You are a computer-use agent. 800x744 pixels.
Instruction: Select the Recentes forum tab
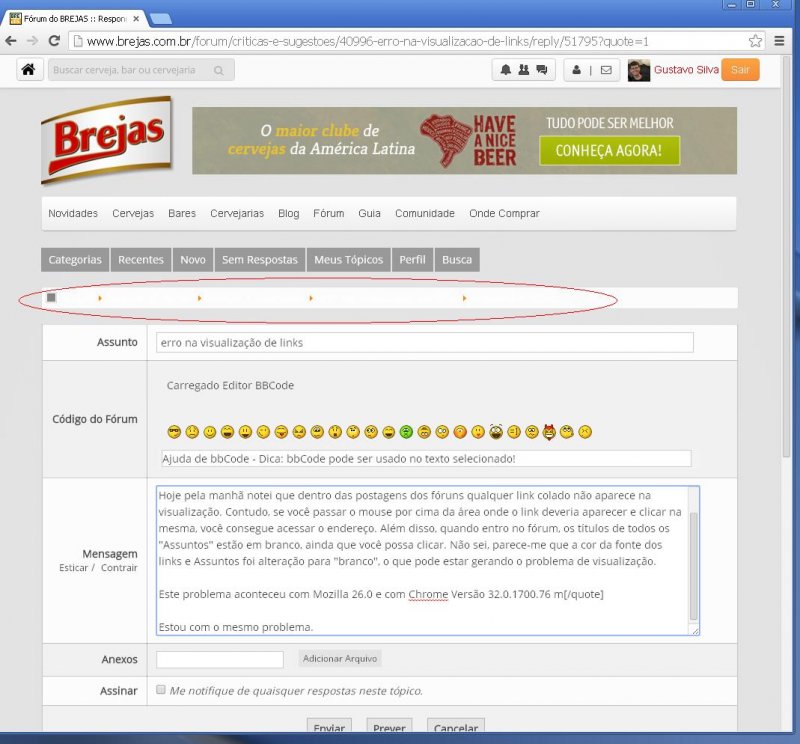point(141,259)
